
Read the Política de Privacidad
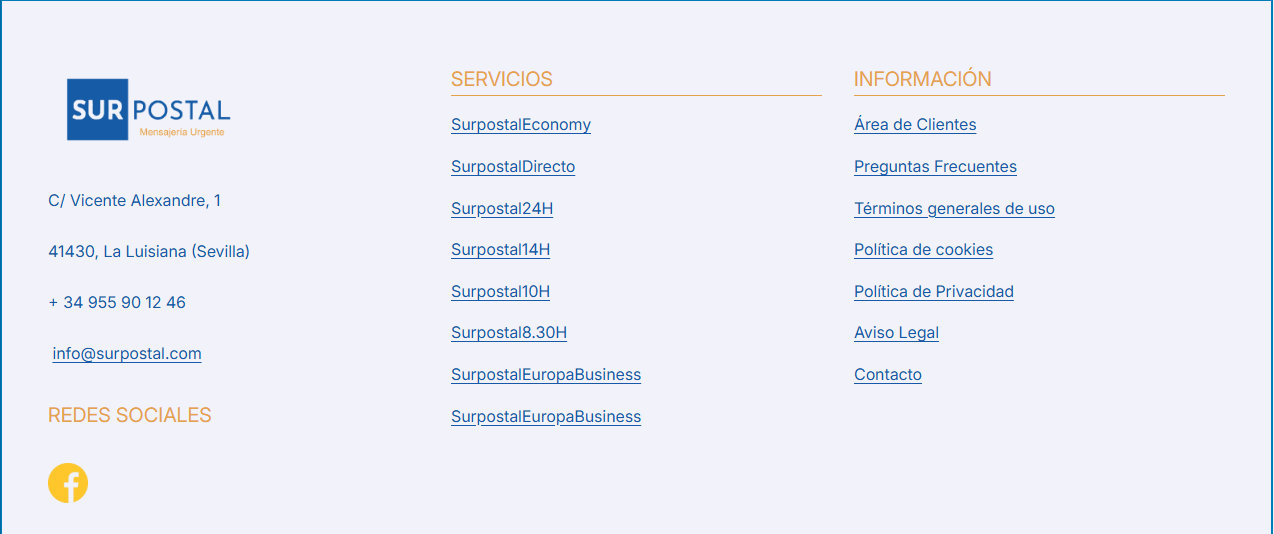coord(934,292)
